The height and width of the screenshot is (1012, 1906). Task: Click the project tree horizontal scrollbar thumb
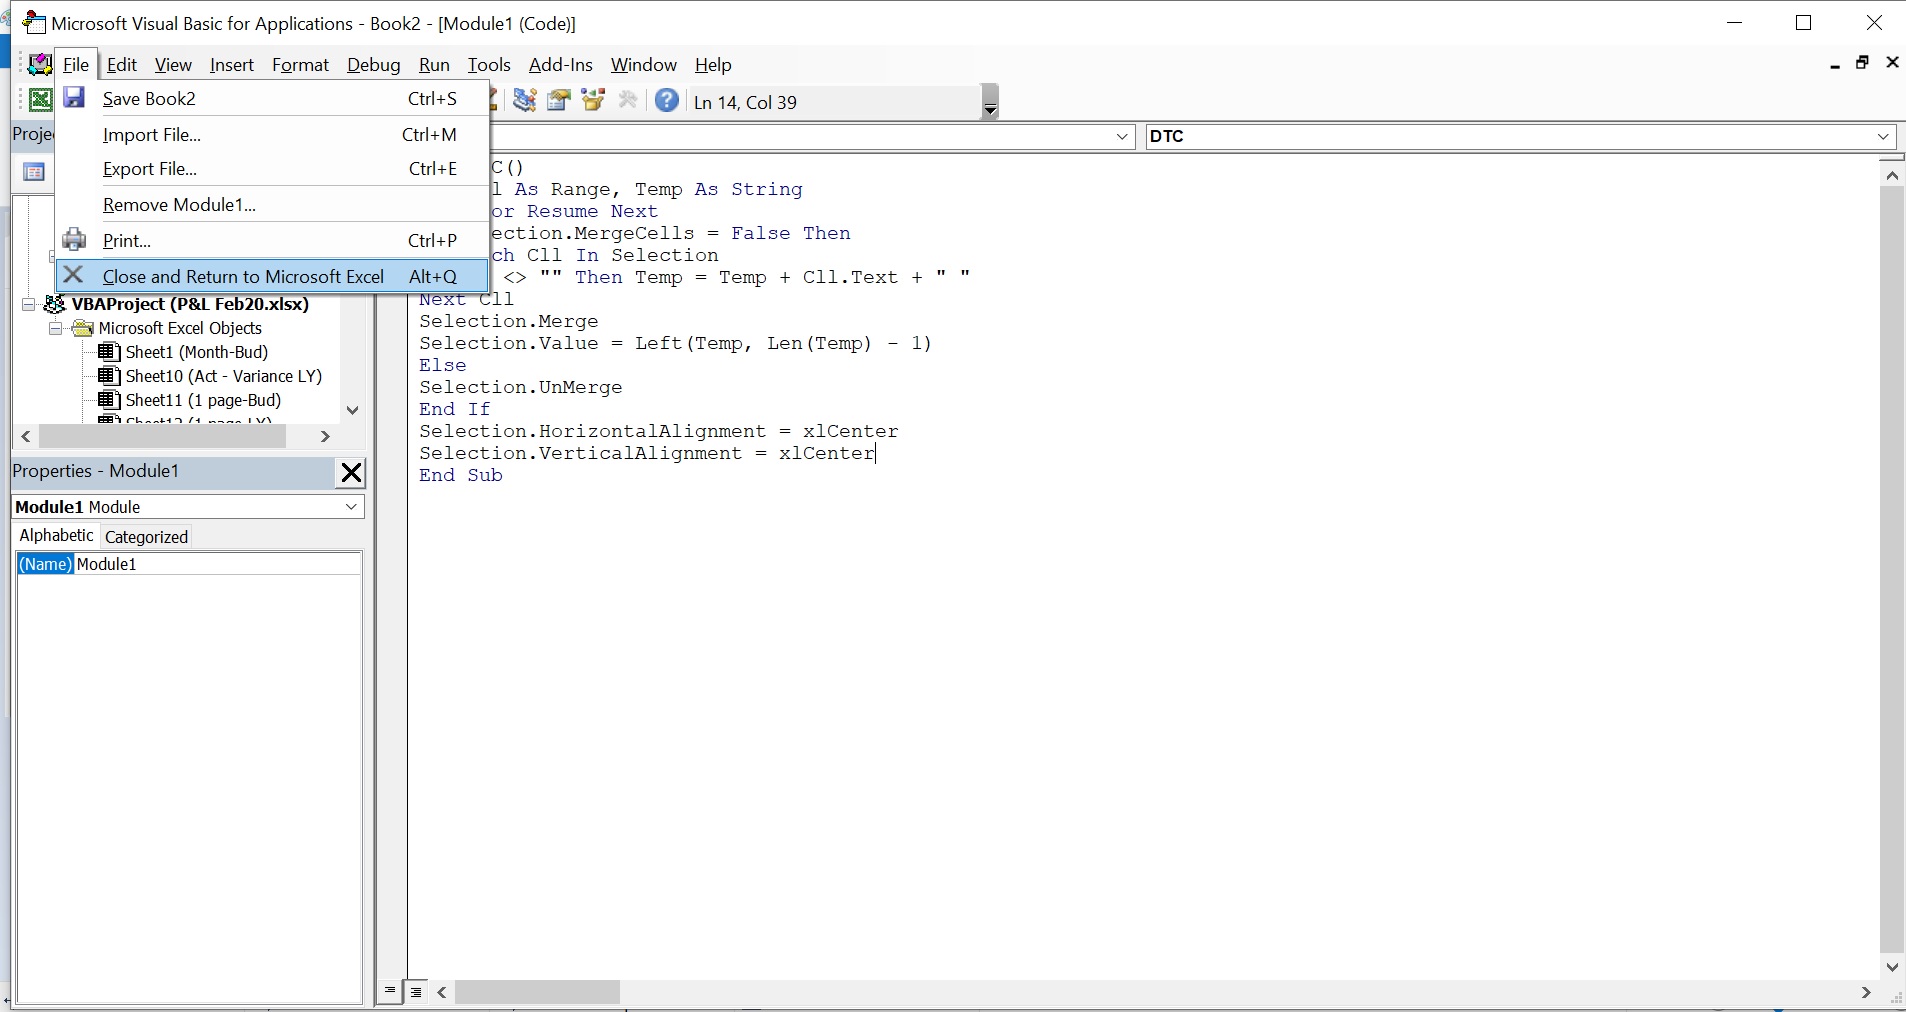(x=162, y=436)
